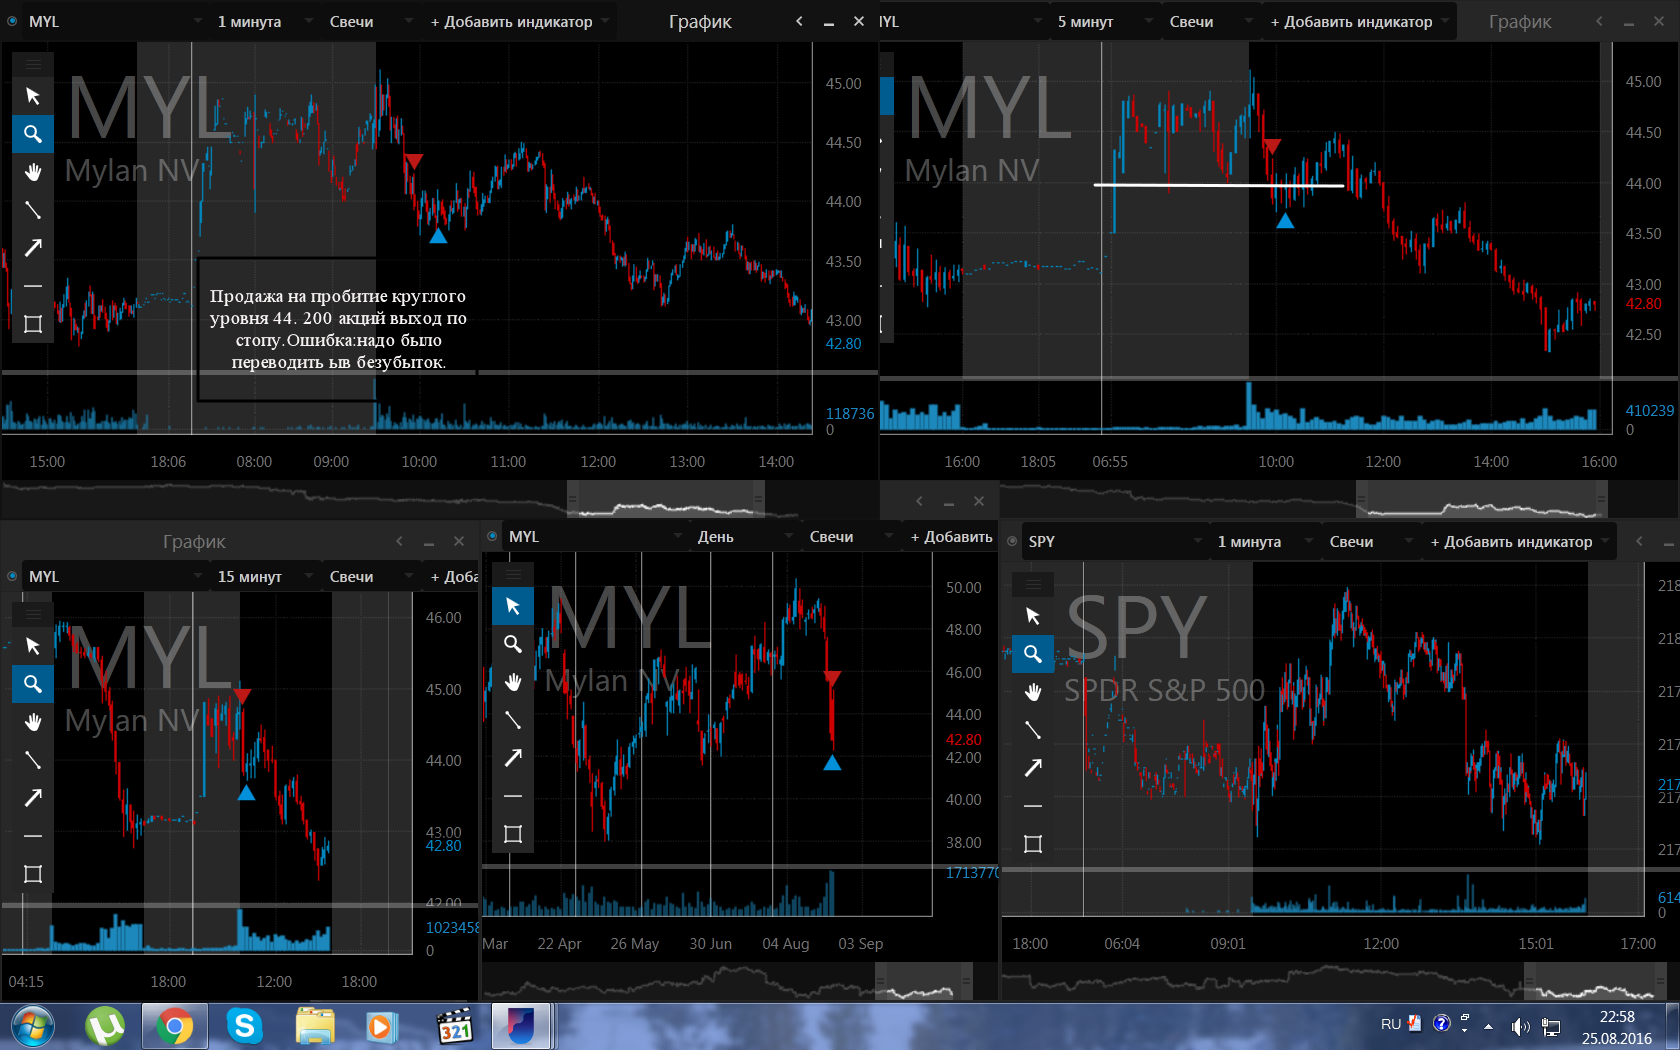Select the rectangle tool in SPY chart

tap(1033, 844)
